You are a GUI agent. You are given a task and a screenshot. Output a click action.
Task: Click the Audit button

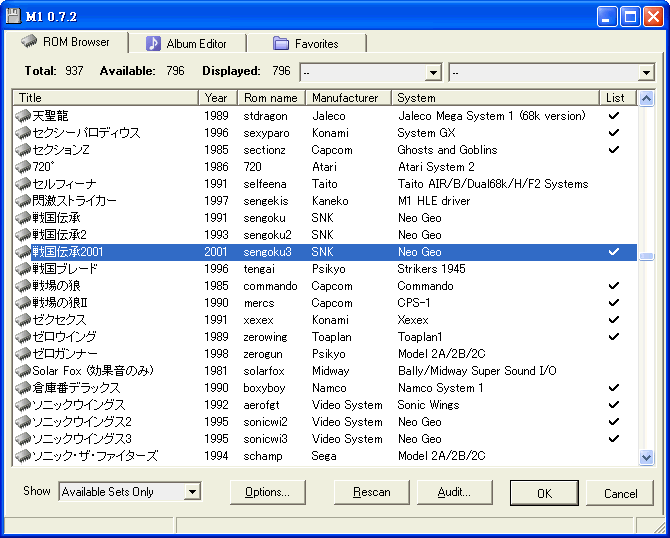point(454,492)
